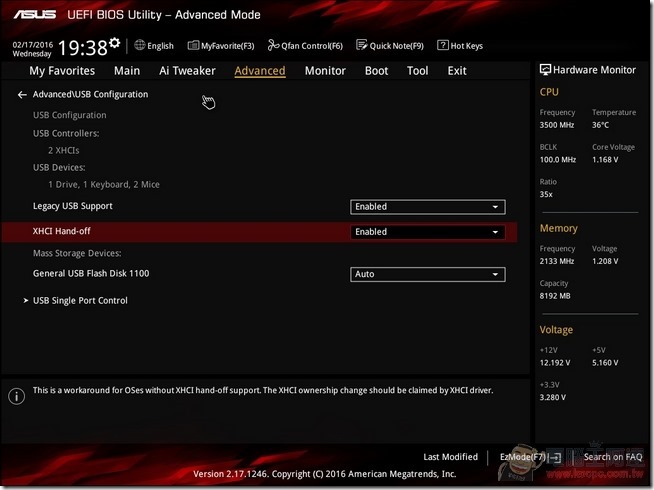Click the Hardware Monitor screen icon
654x490 pixels.
(545, 70)
